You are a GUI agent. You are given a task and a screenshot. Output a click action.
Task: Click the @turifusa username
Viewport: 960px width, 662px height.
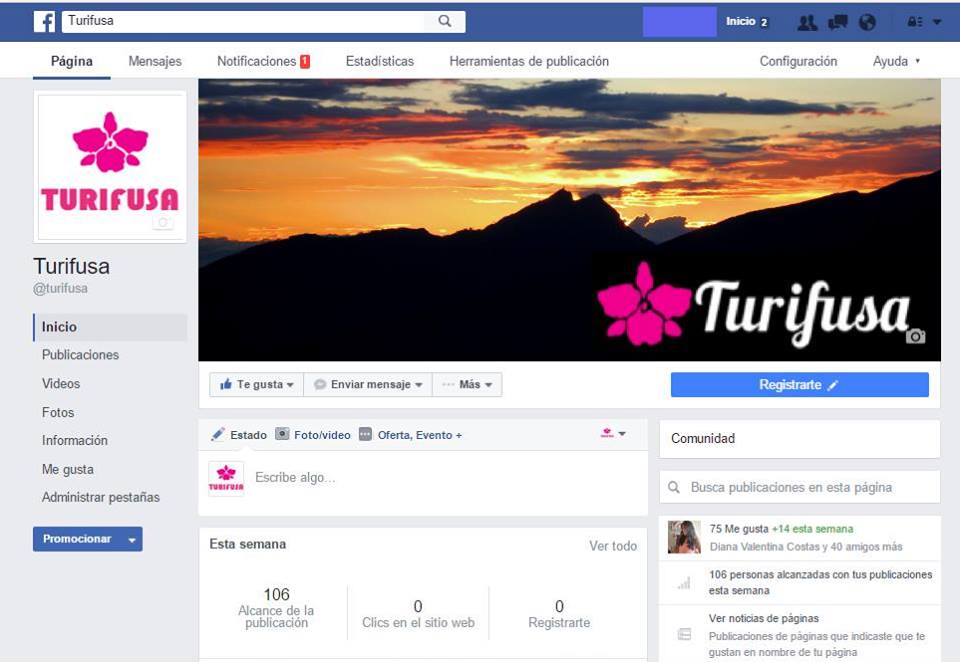[60, 288]
